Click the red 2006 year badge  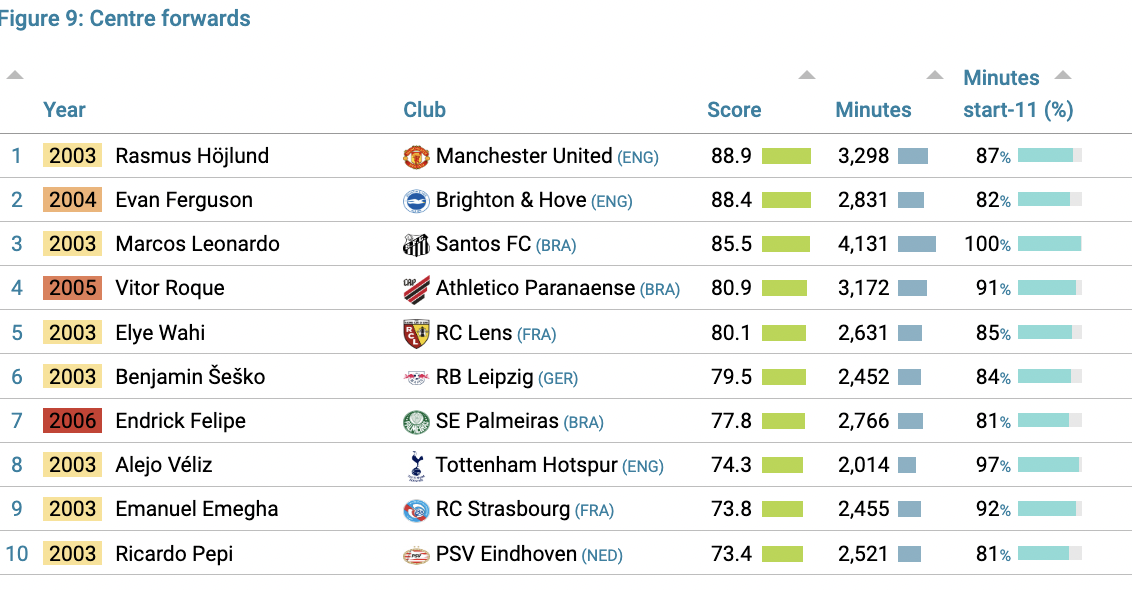coord(72,421)
